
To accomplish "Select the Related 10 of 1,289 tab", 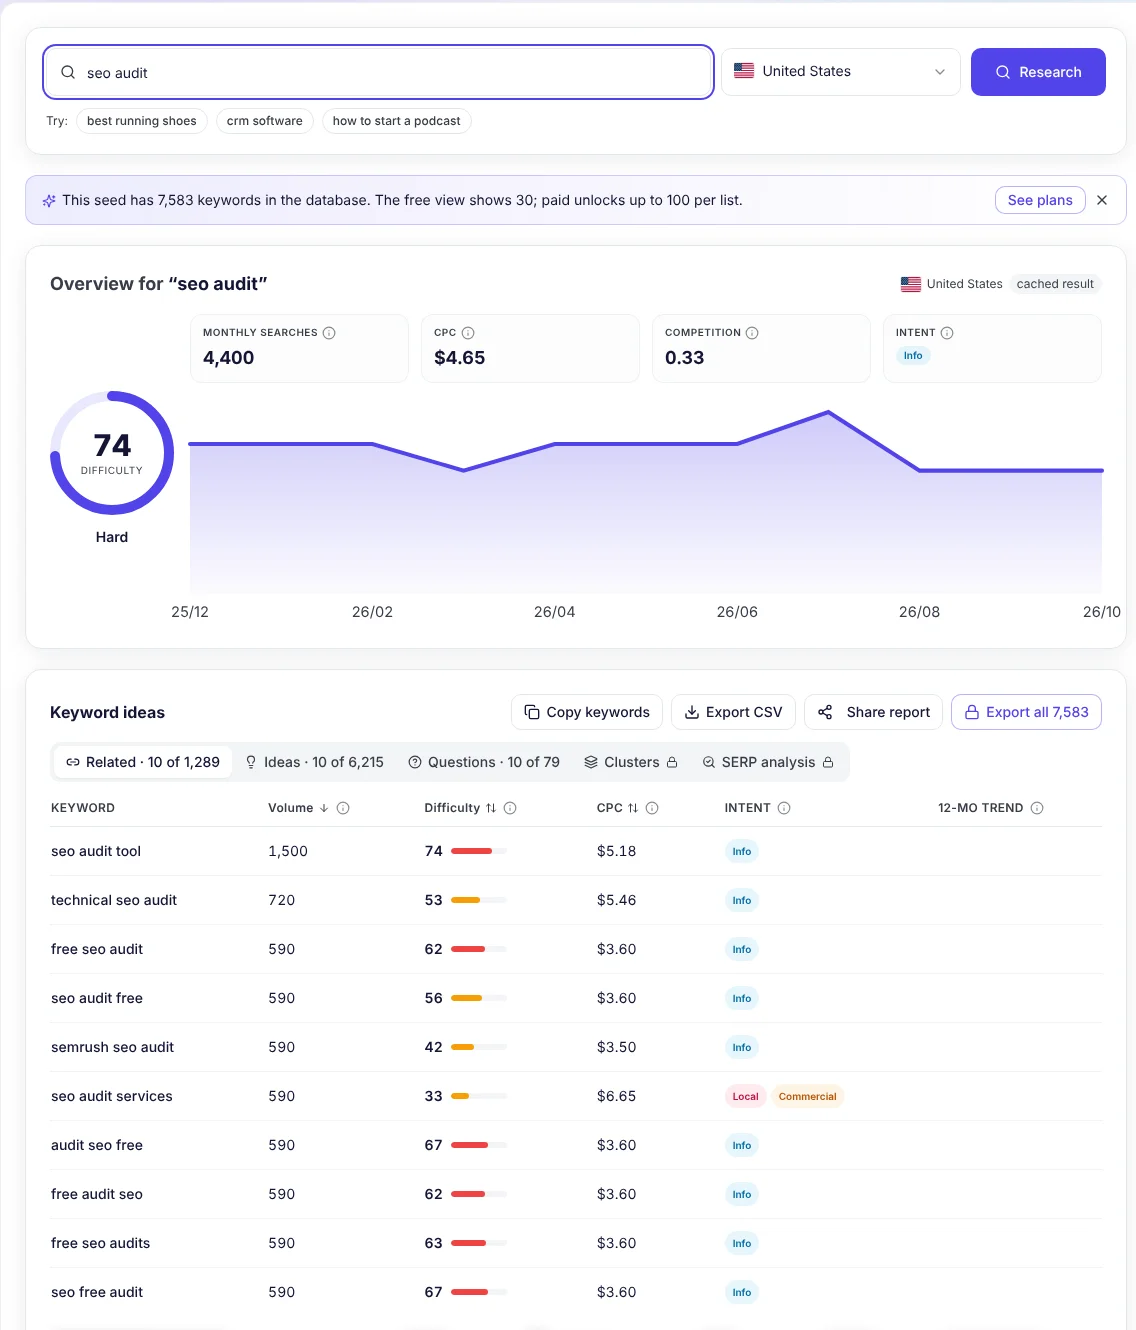I will coord(143,762).
